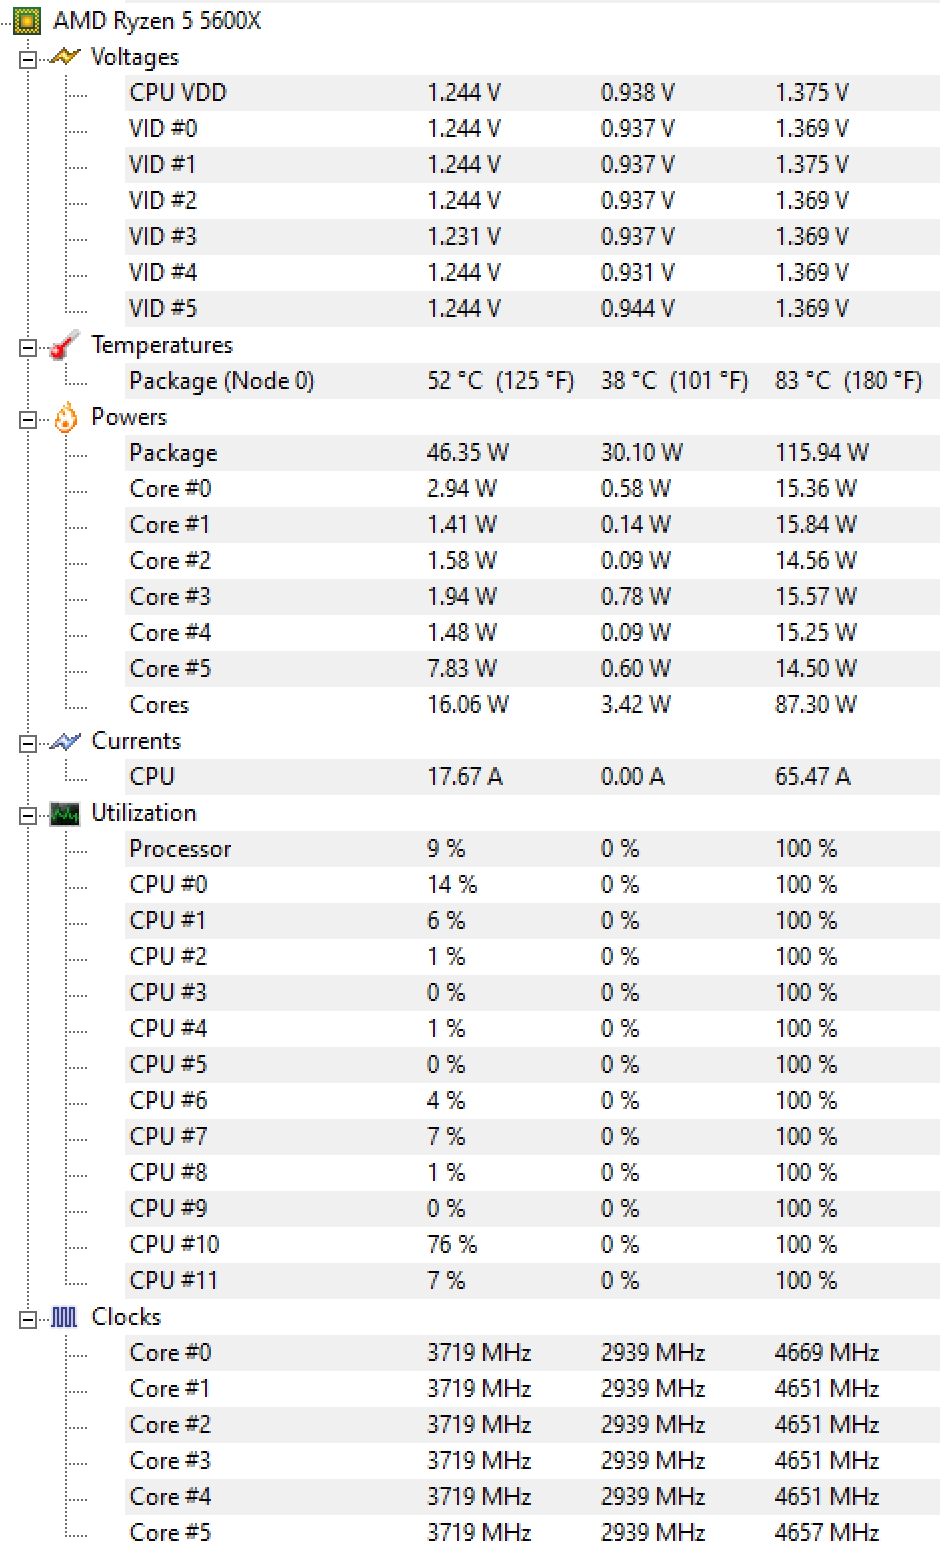Click the AMD Ryzen 5 5600X chip icon
Image resolution: width=940 pixels, height=1556 pixels.
click(x=27, y=20)
